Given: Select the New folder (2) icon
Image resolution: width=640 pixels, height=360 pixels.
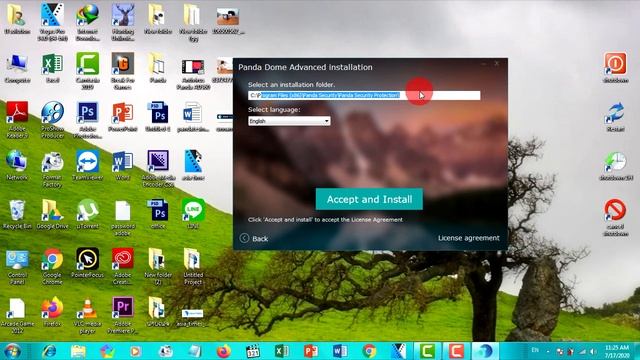Looking at the screenshot, I should pyautogui.click(x=158, y=266).
